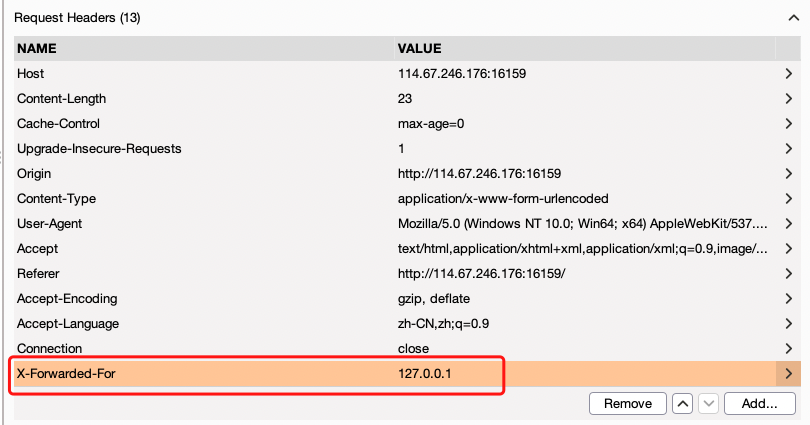Sort by the NAME column header

(37, 49)
